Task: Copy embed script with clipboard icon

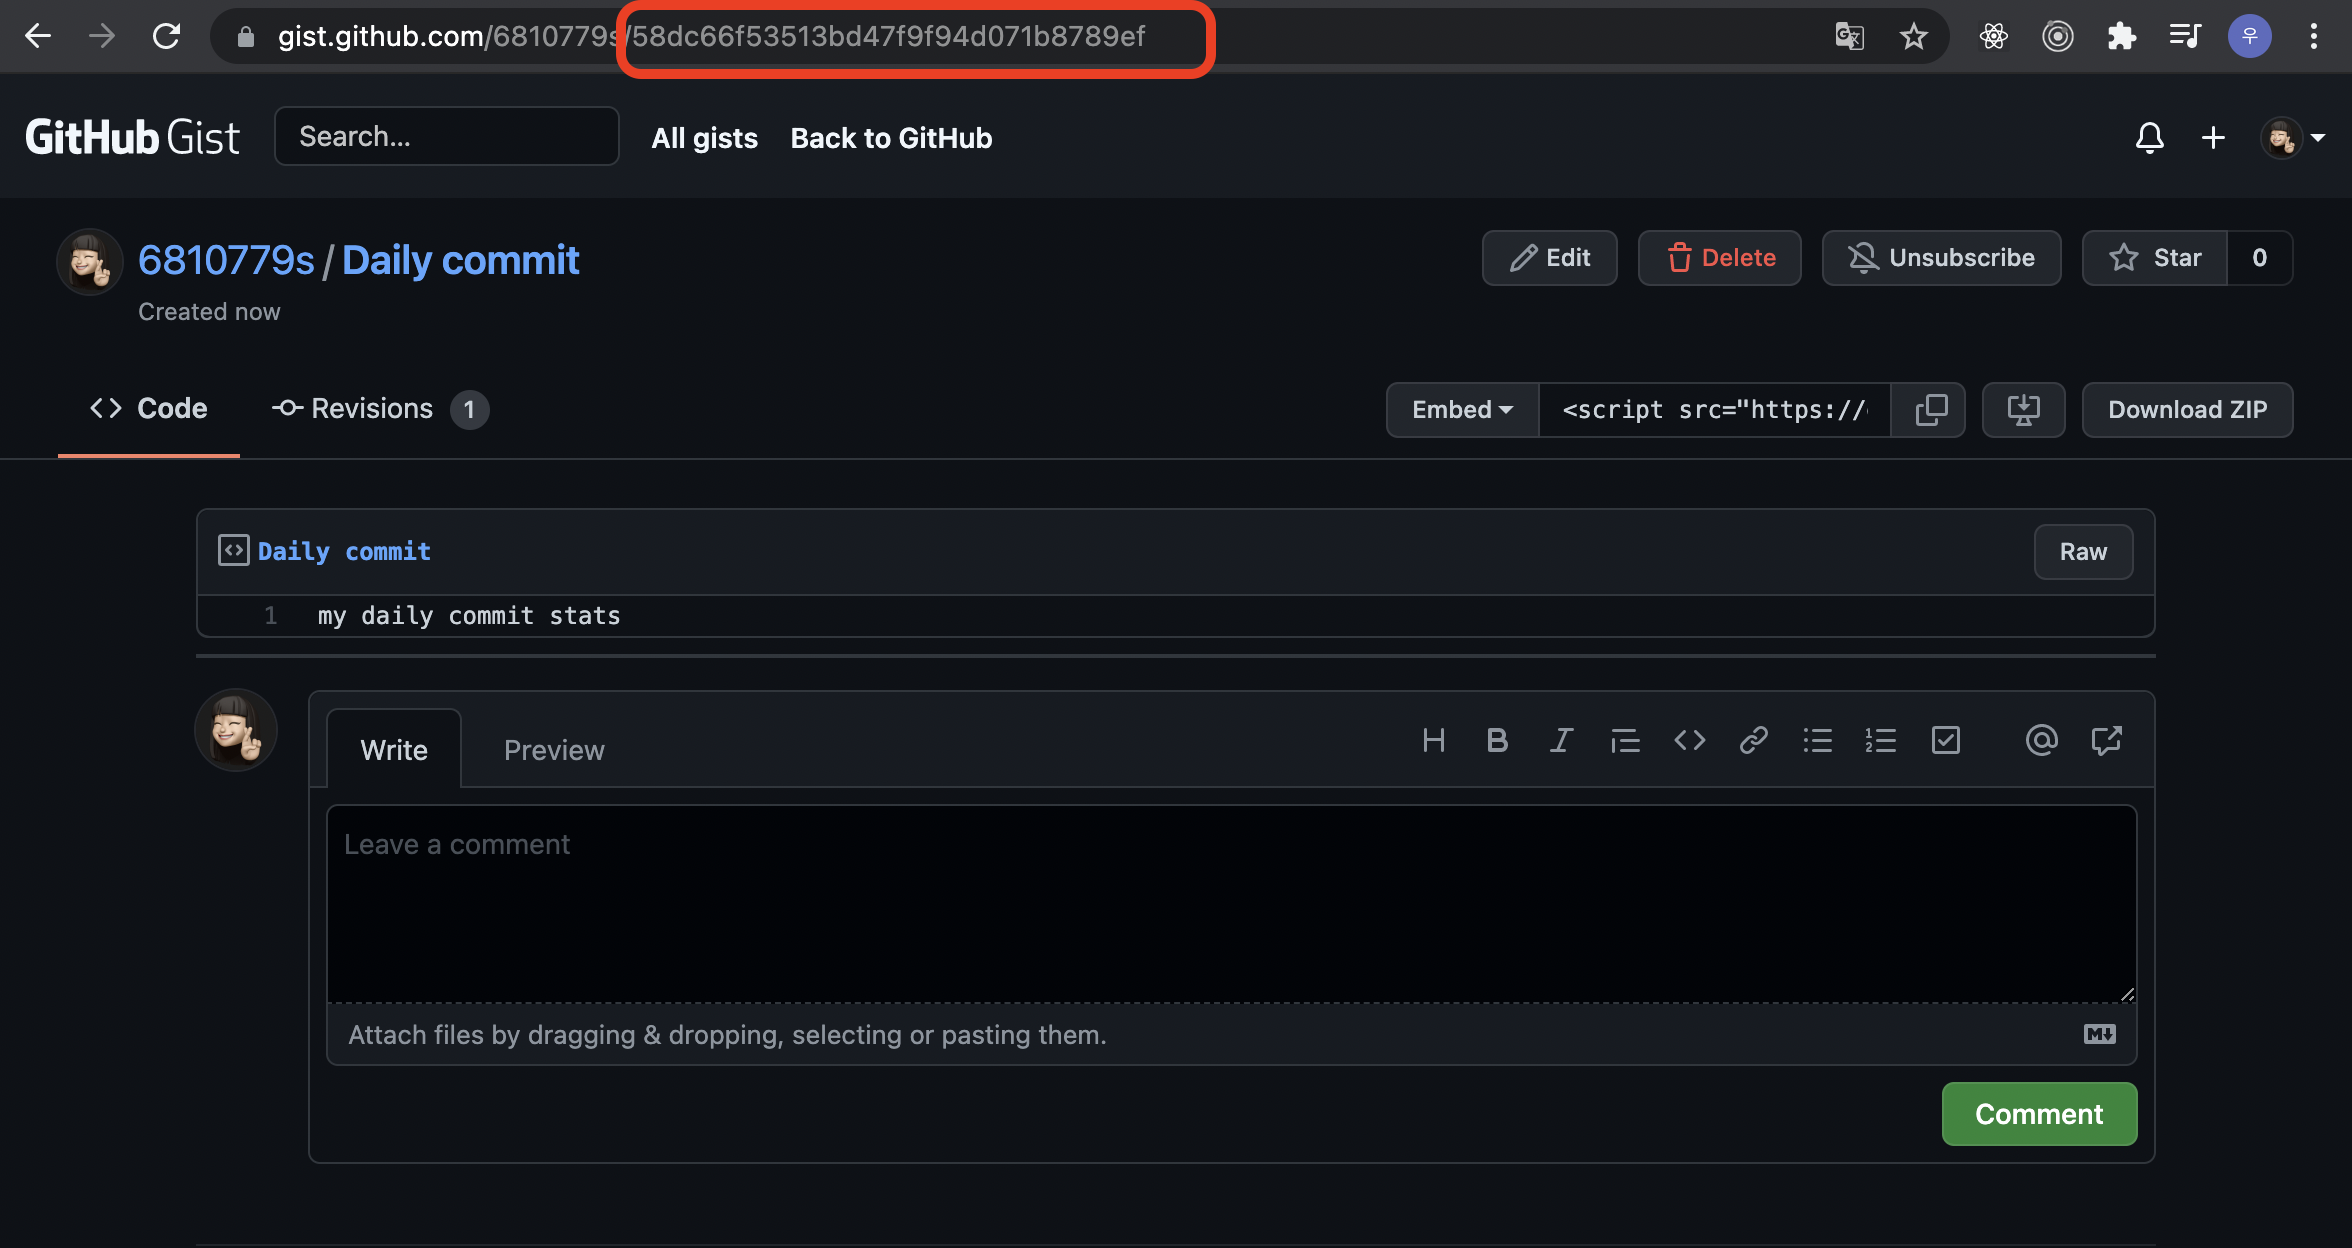Action: pos(1930,410)
